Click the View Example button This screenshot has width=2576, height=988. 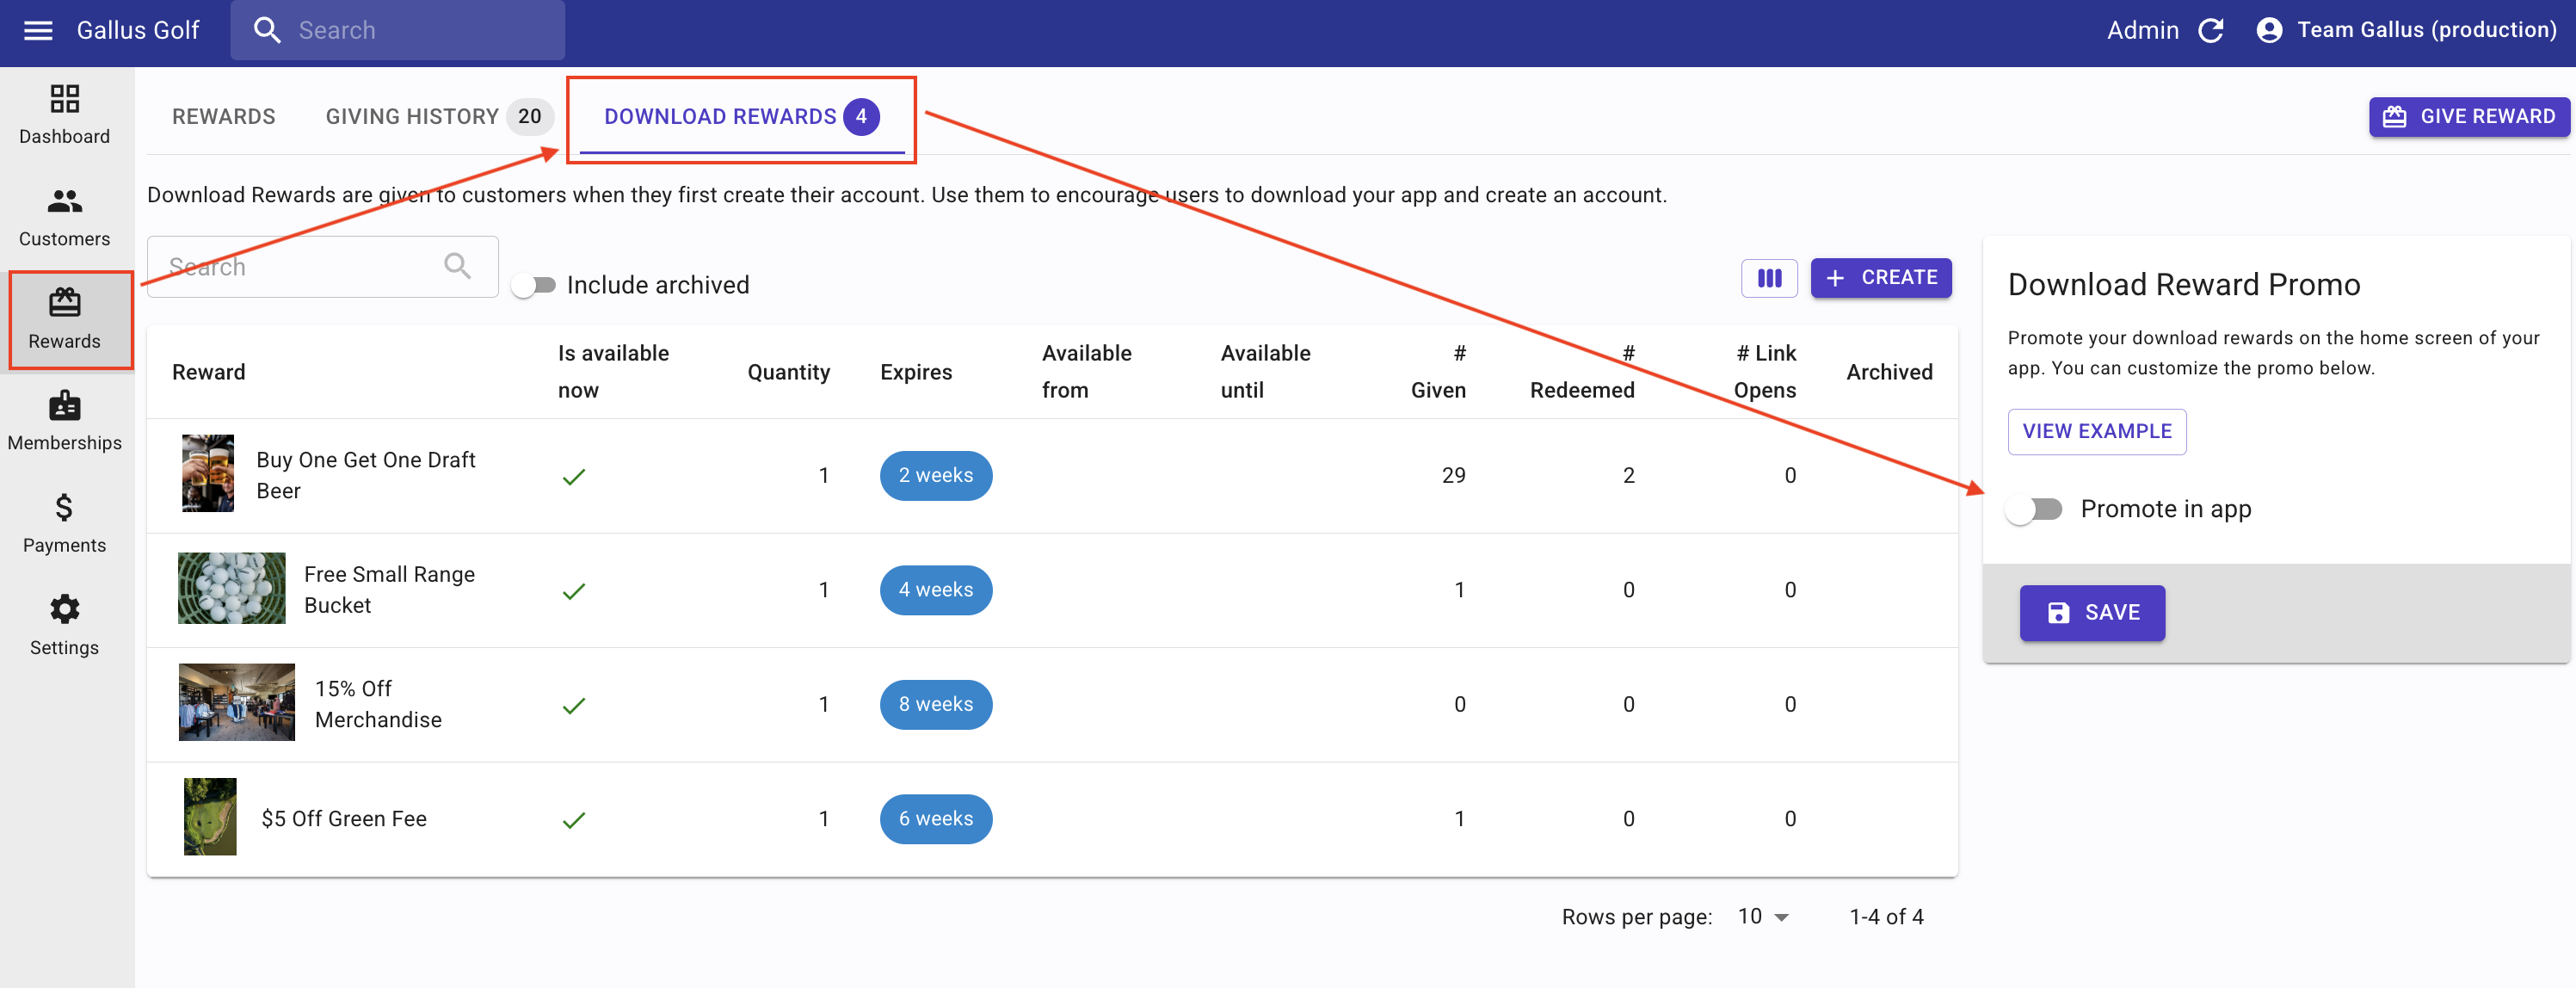(x=2096, y=431)
